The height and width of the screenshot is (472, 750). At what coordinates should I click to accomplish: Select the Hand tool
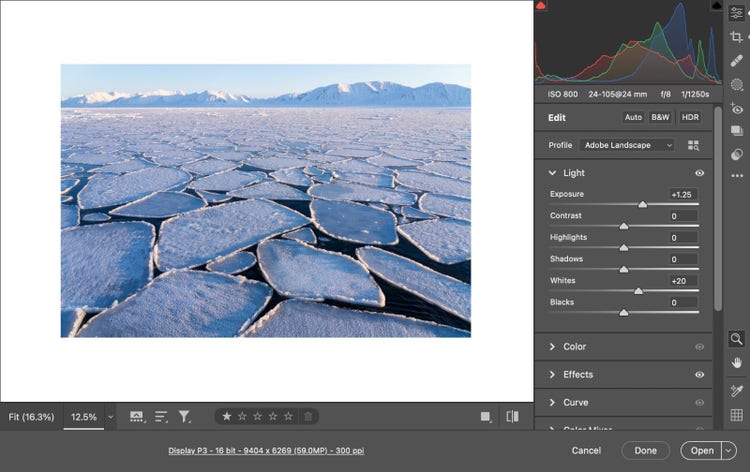point(737,362)
